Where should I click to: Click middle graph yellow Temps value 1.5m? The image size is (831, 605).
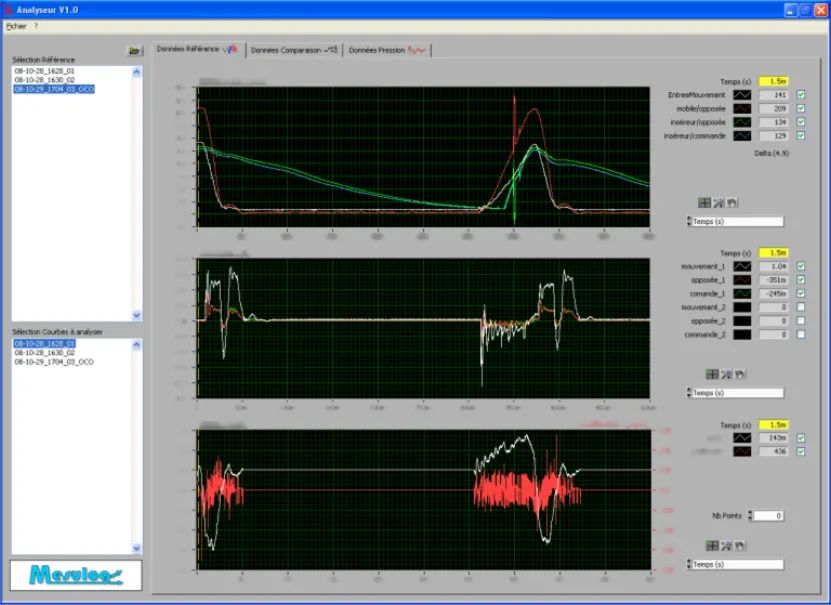[774, 253]
